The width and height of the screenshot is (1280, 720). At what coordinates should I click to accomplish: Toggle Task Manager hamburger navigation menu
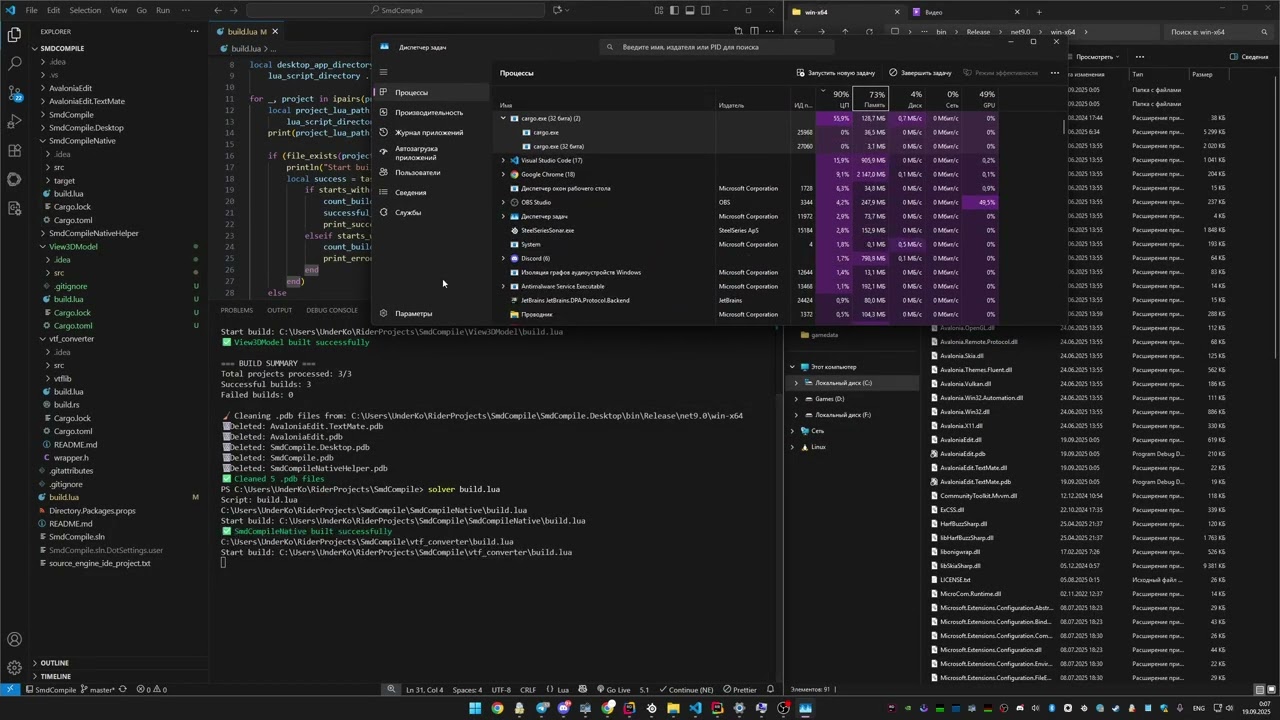point(383,72)
